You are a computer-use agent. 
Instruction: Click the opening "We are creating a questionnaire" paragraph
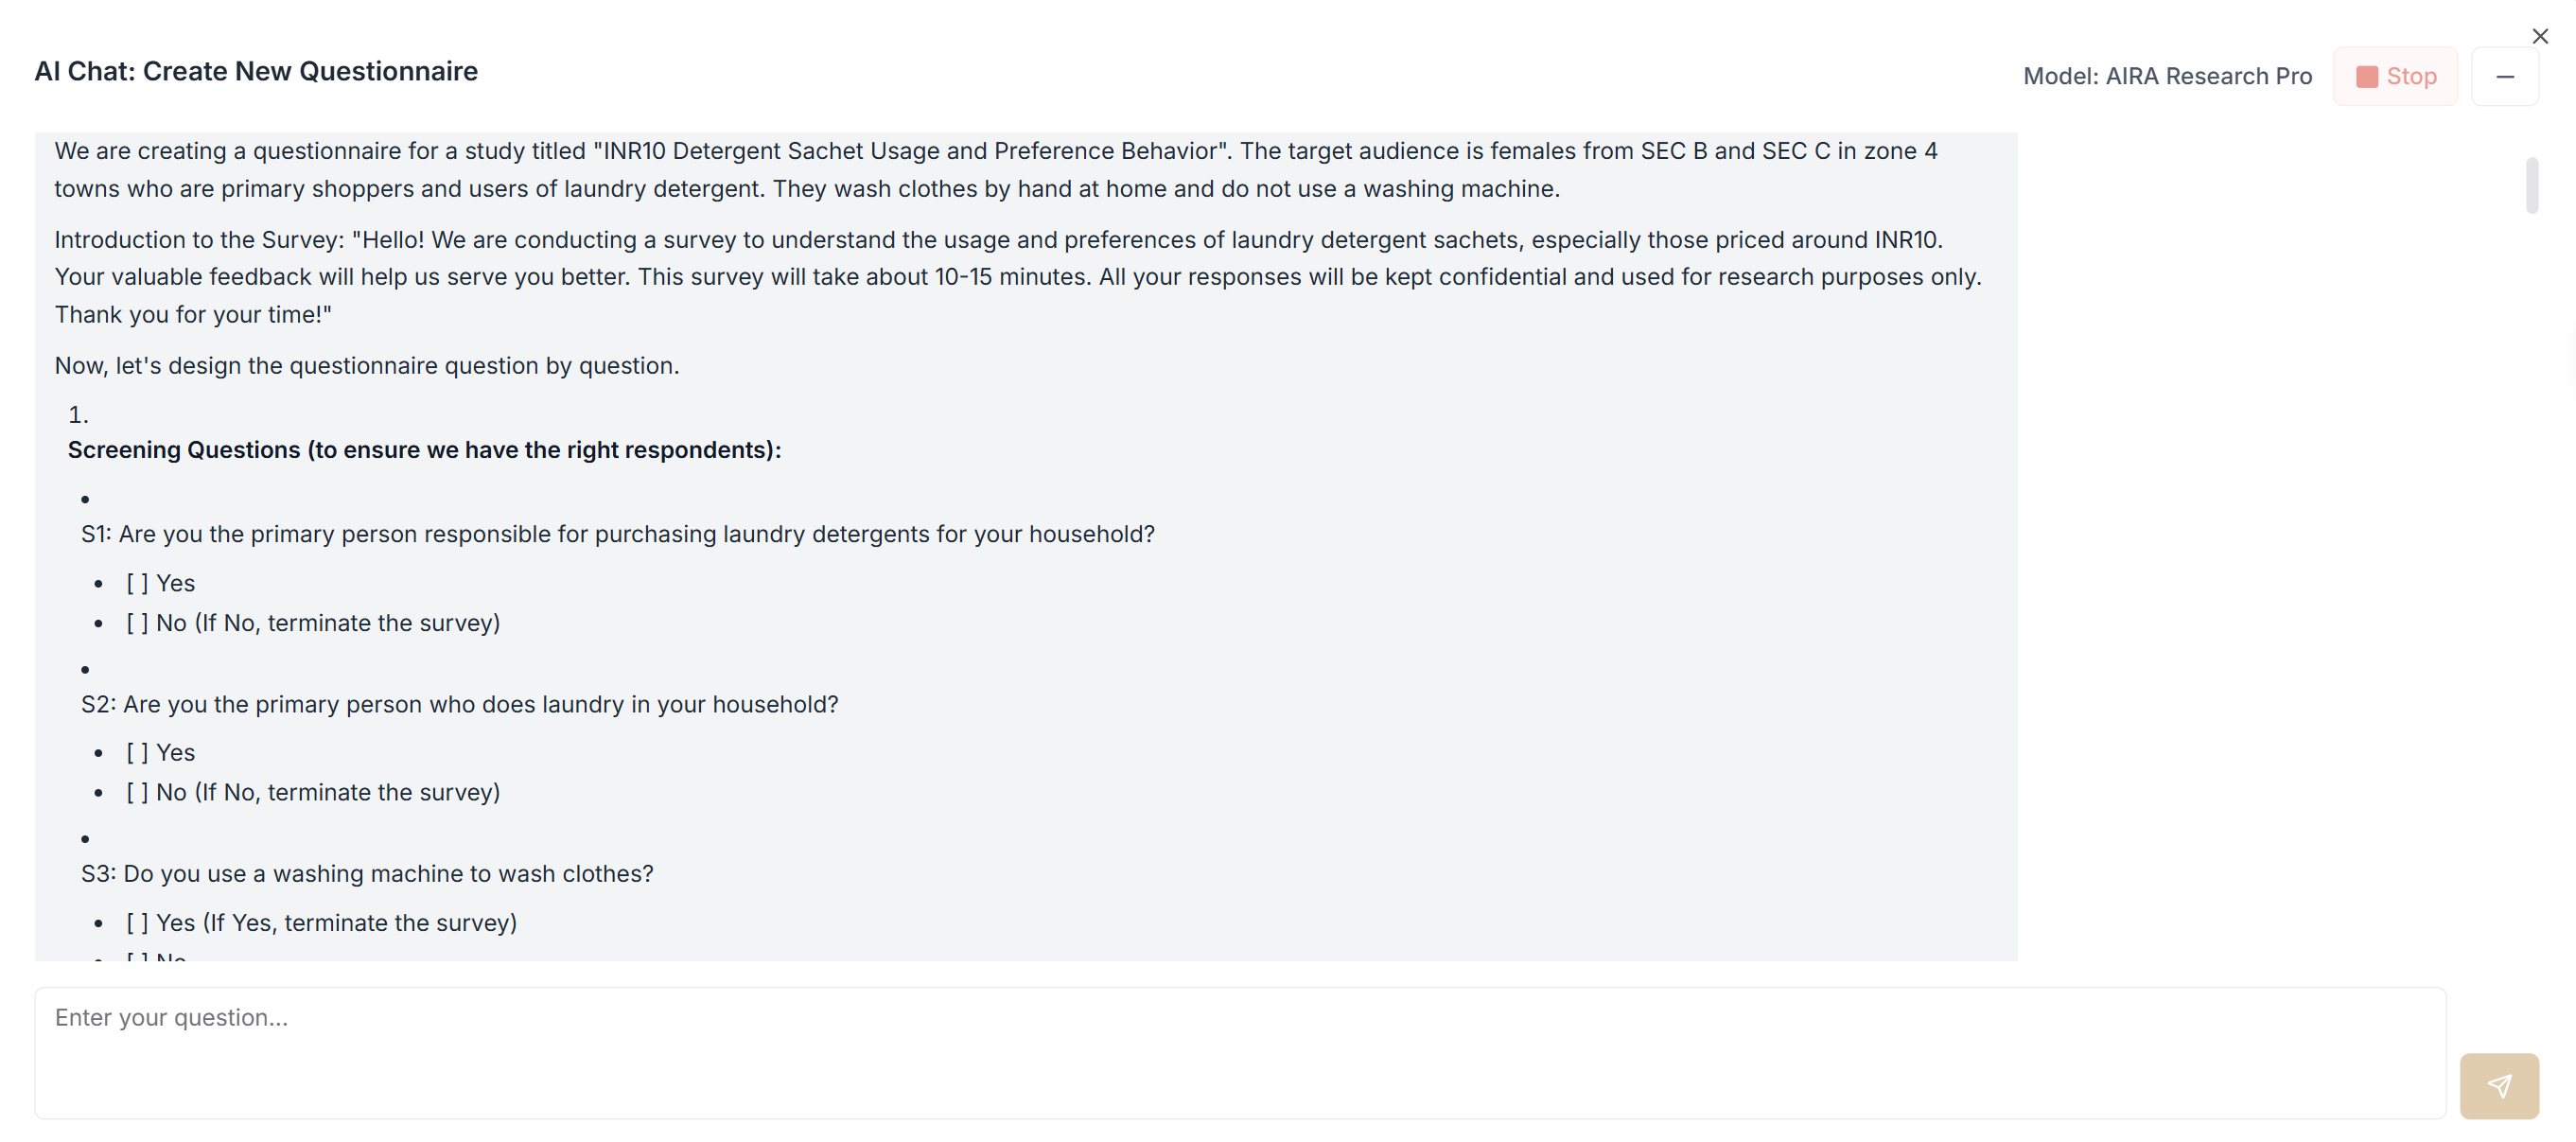(x=995, y=170)
